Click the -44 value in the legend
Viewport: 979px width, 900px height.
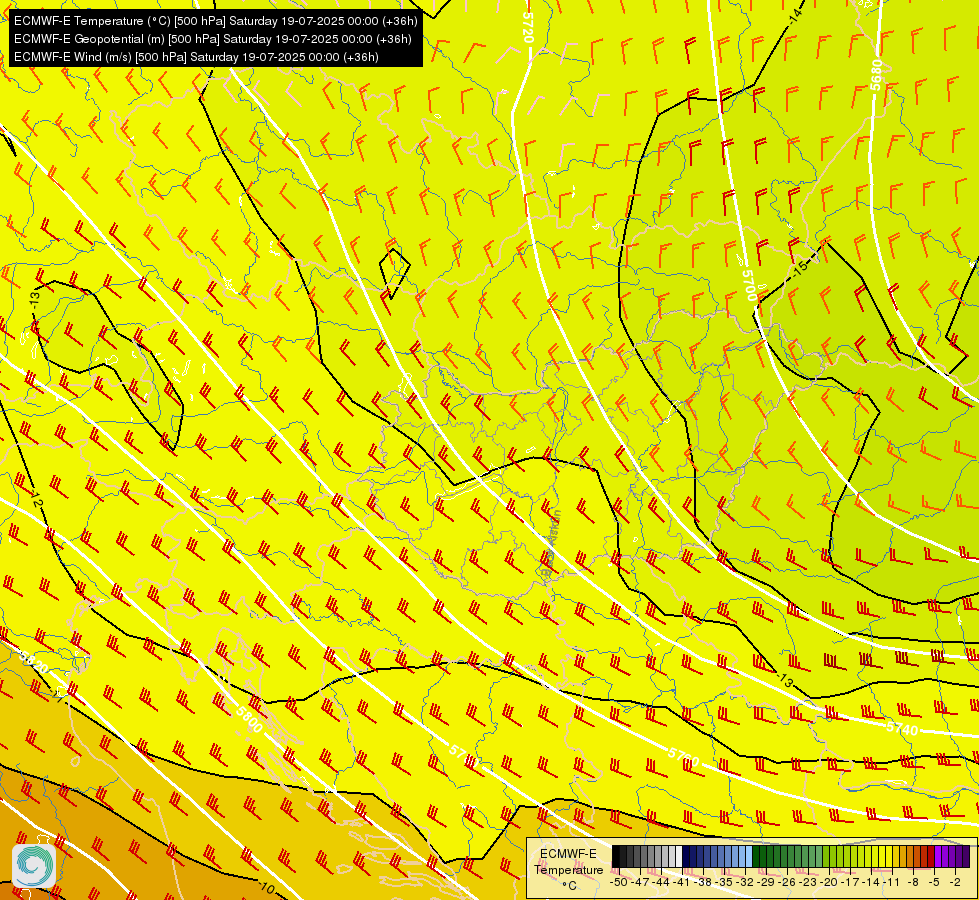(x=661, y=882)
